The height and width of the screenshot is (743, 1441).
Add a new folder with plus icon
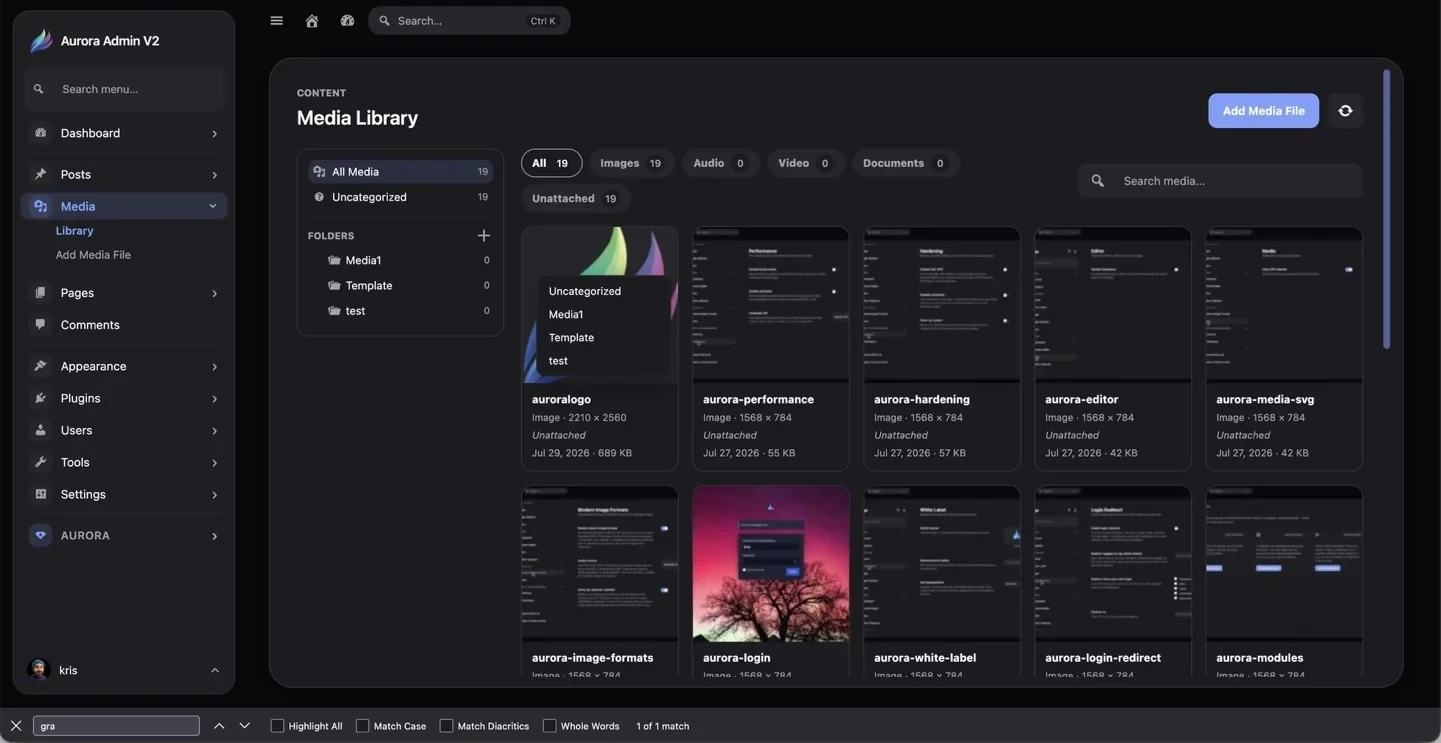pyautogui.click(x=484, y=236)
